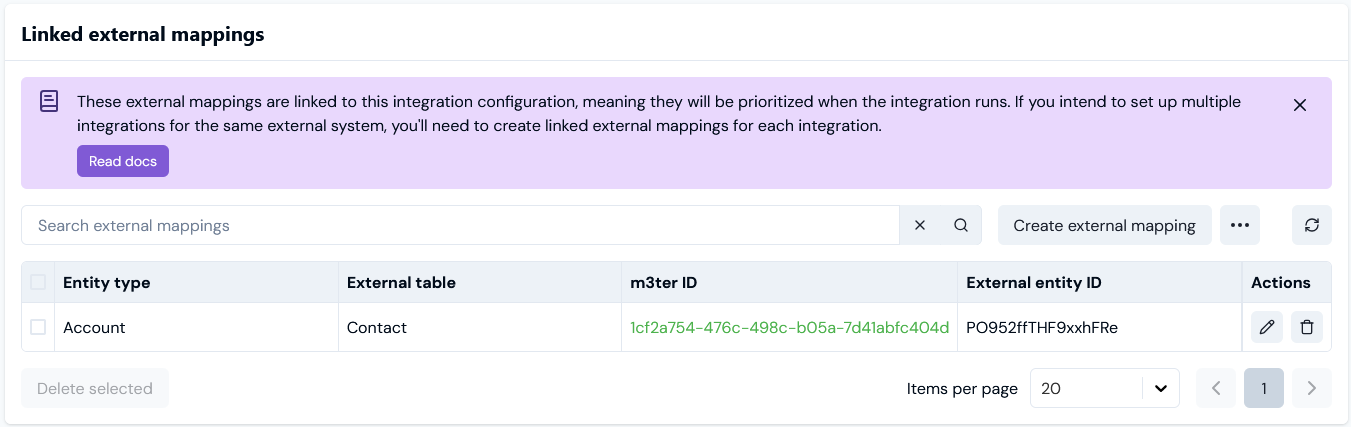
Task: Click the docs book icon in banner
Action: click(49, 101)
